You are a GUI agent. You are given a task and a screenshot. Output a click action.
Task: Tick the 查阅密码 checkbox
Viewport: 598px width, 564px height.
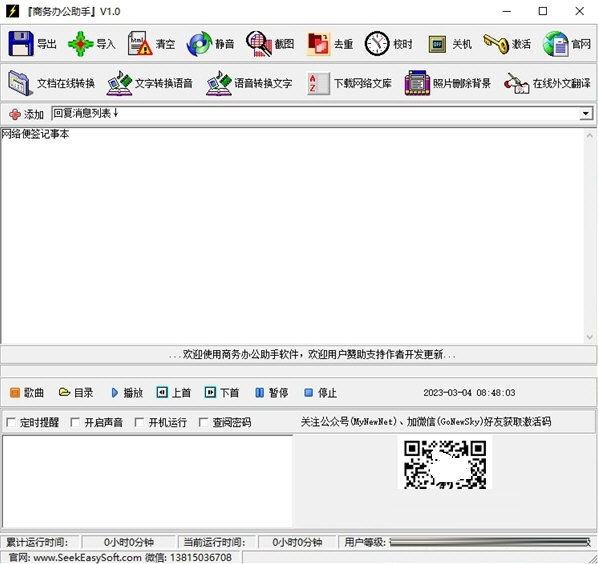point(203,422)
